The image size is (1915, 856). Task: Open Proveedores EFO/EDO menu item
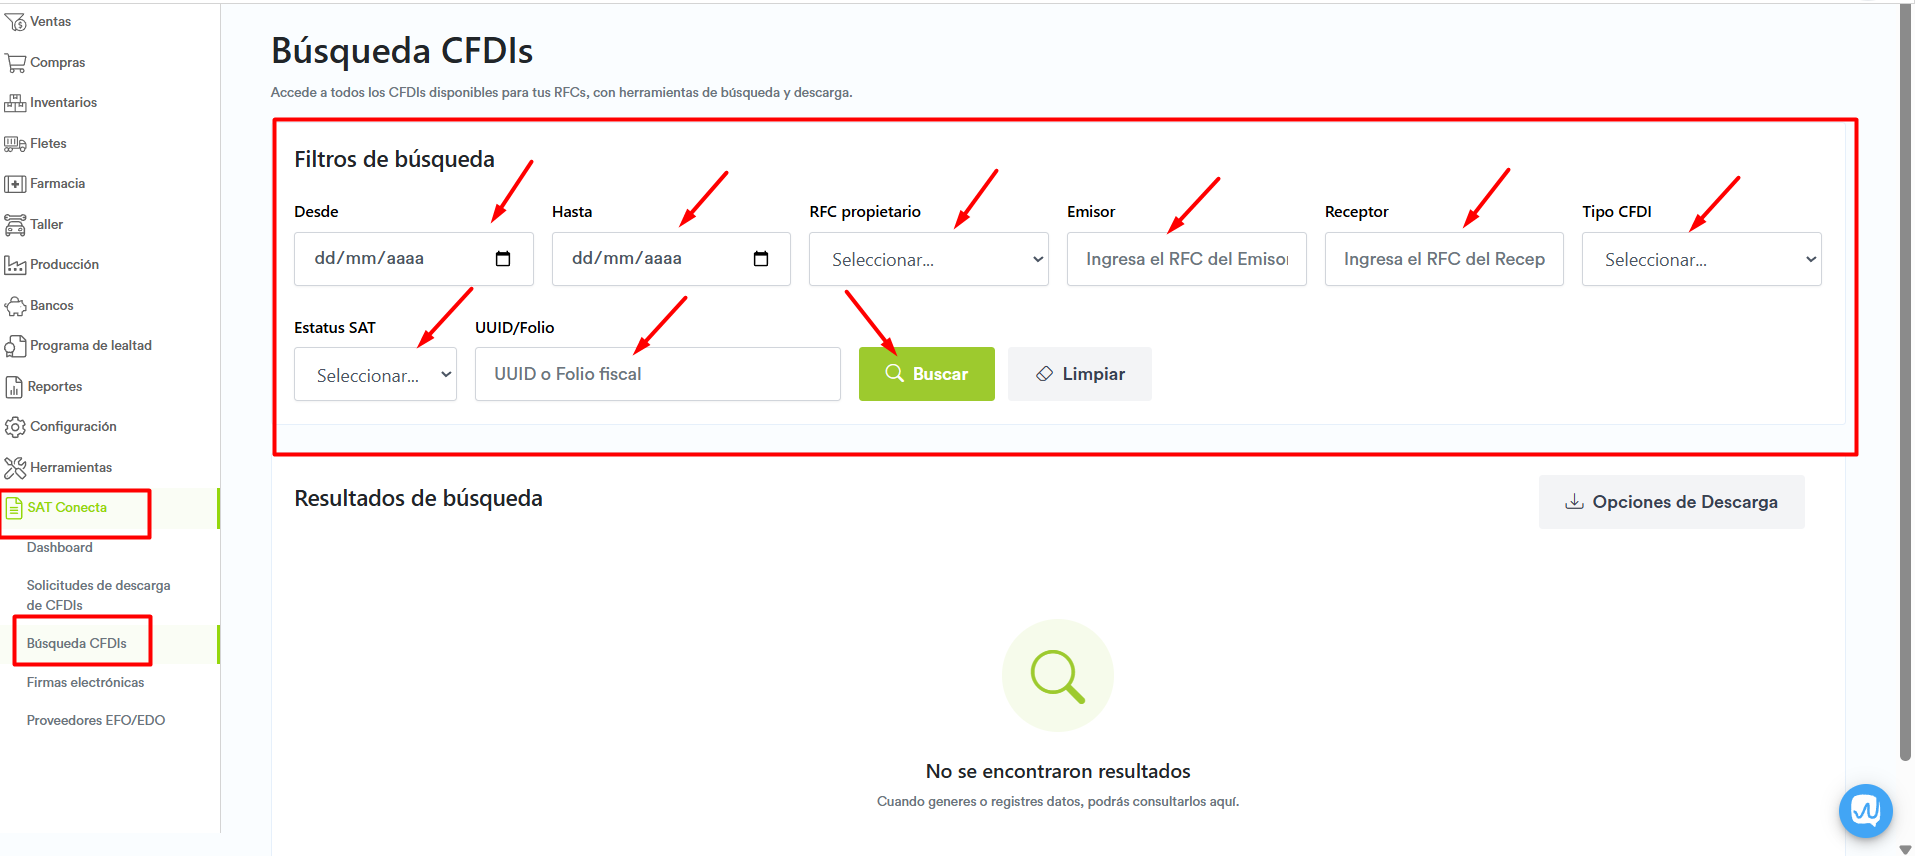[96, 721]
